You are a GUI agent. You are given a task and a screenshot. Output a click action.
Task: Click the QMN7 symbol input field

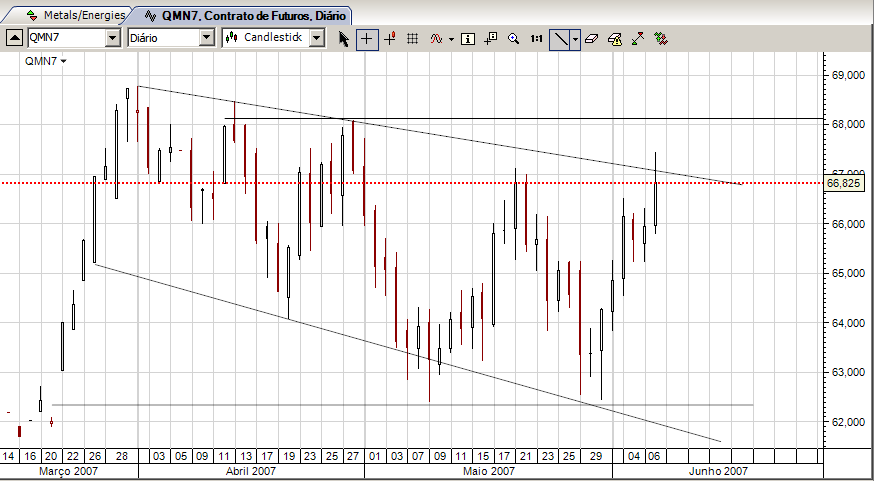(x=67, y=38)
